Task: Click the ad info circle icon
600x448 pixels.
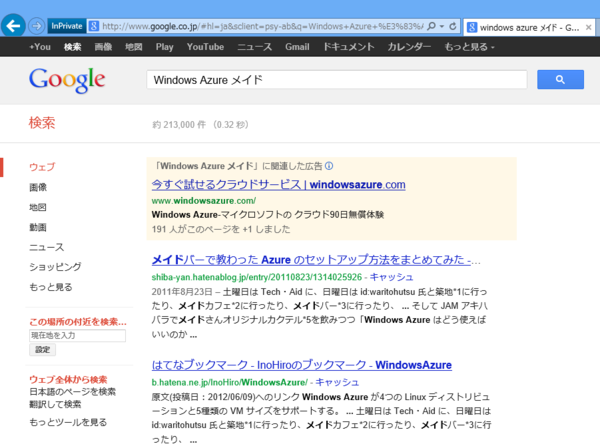Action: click(329, 166)
